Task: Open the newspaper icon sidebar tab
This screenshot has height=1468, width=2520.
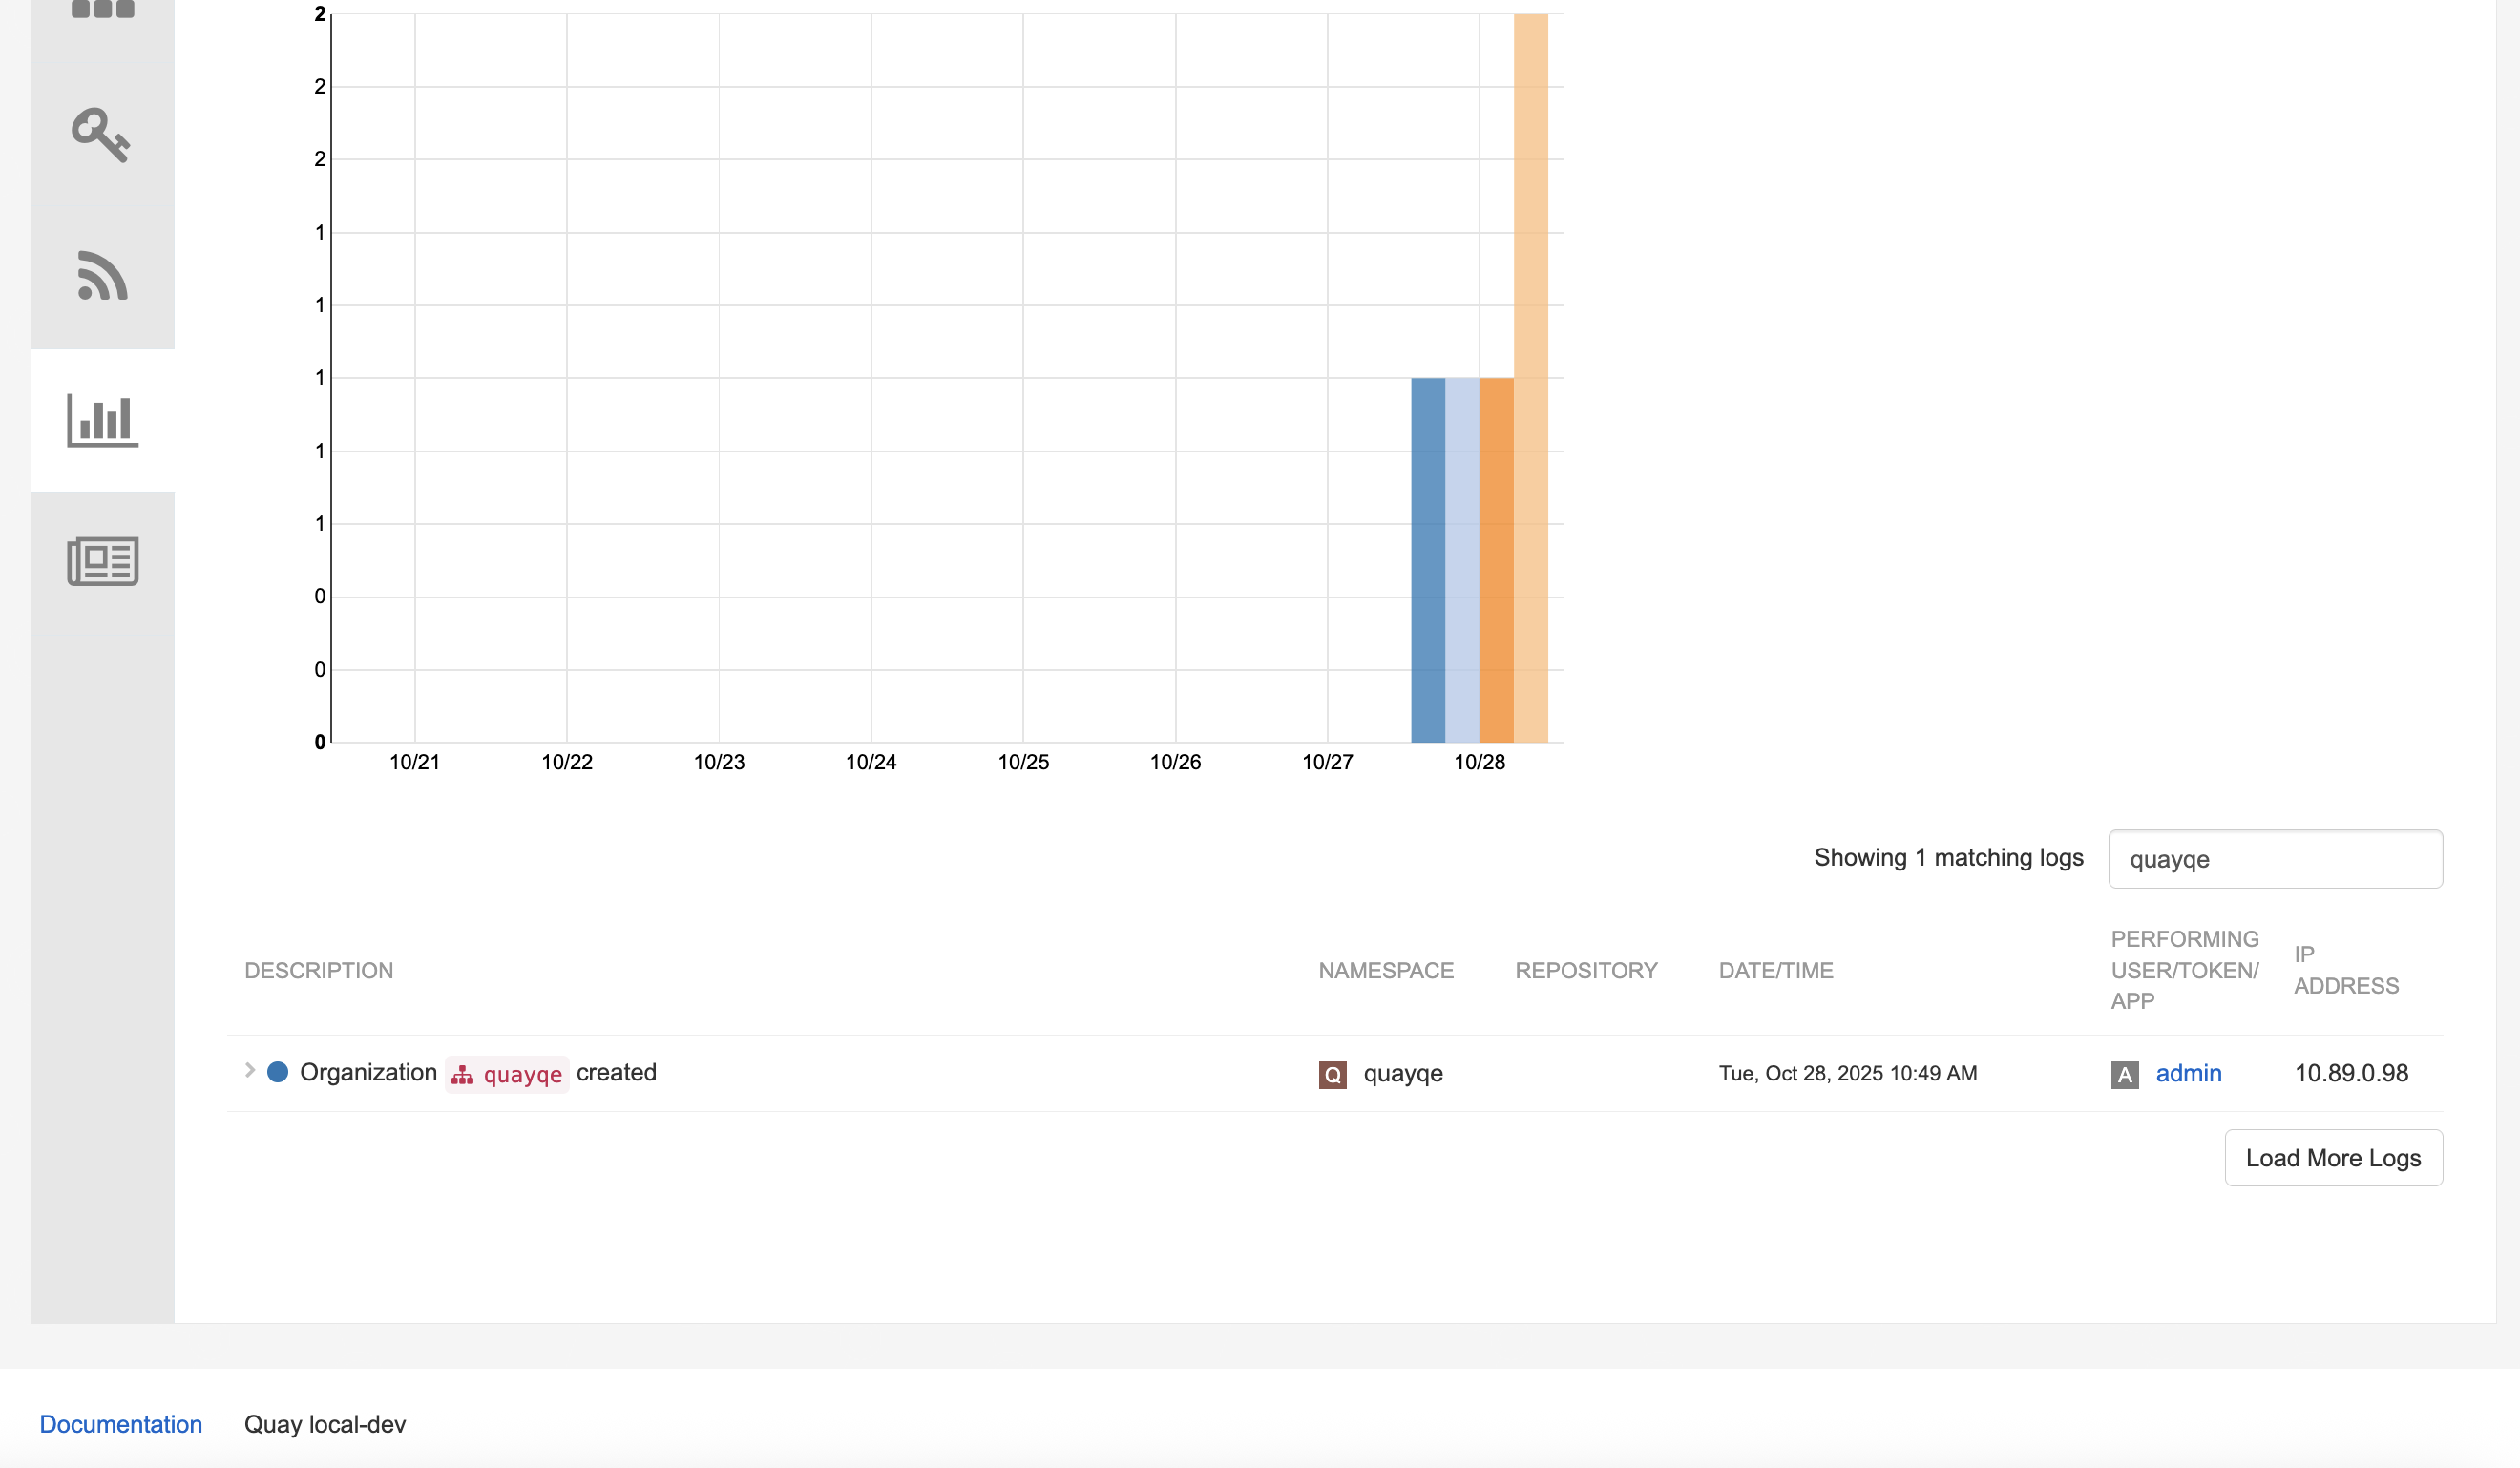Action: [x=102, y=561]
